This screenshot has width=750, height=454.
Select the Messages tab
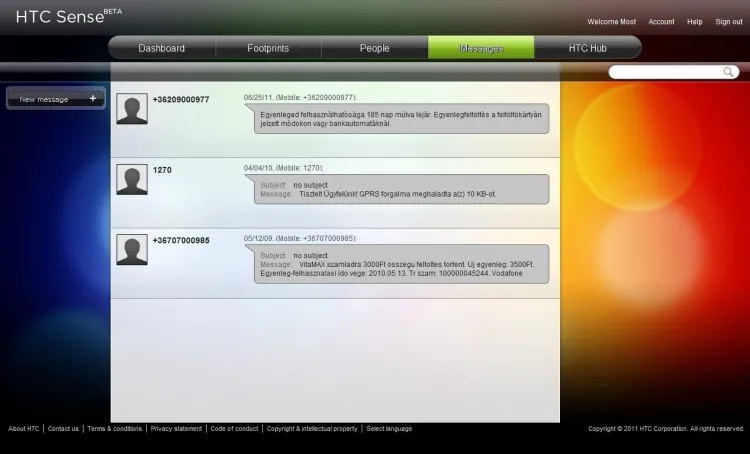point(481,48)
